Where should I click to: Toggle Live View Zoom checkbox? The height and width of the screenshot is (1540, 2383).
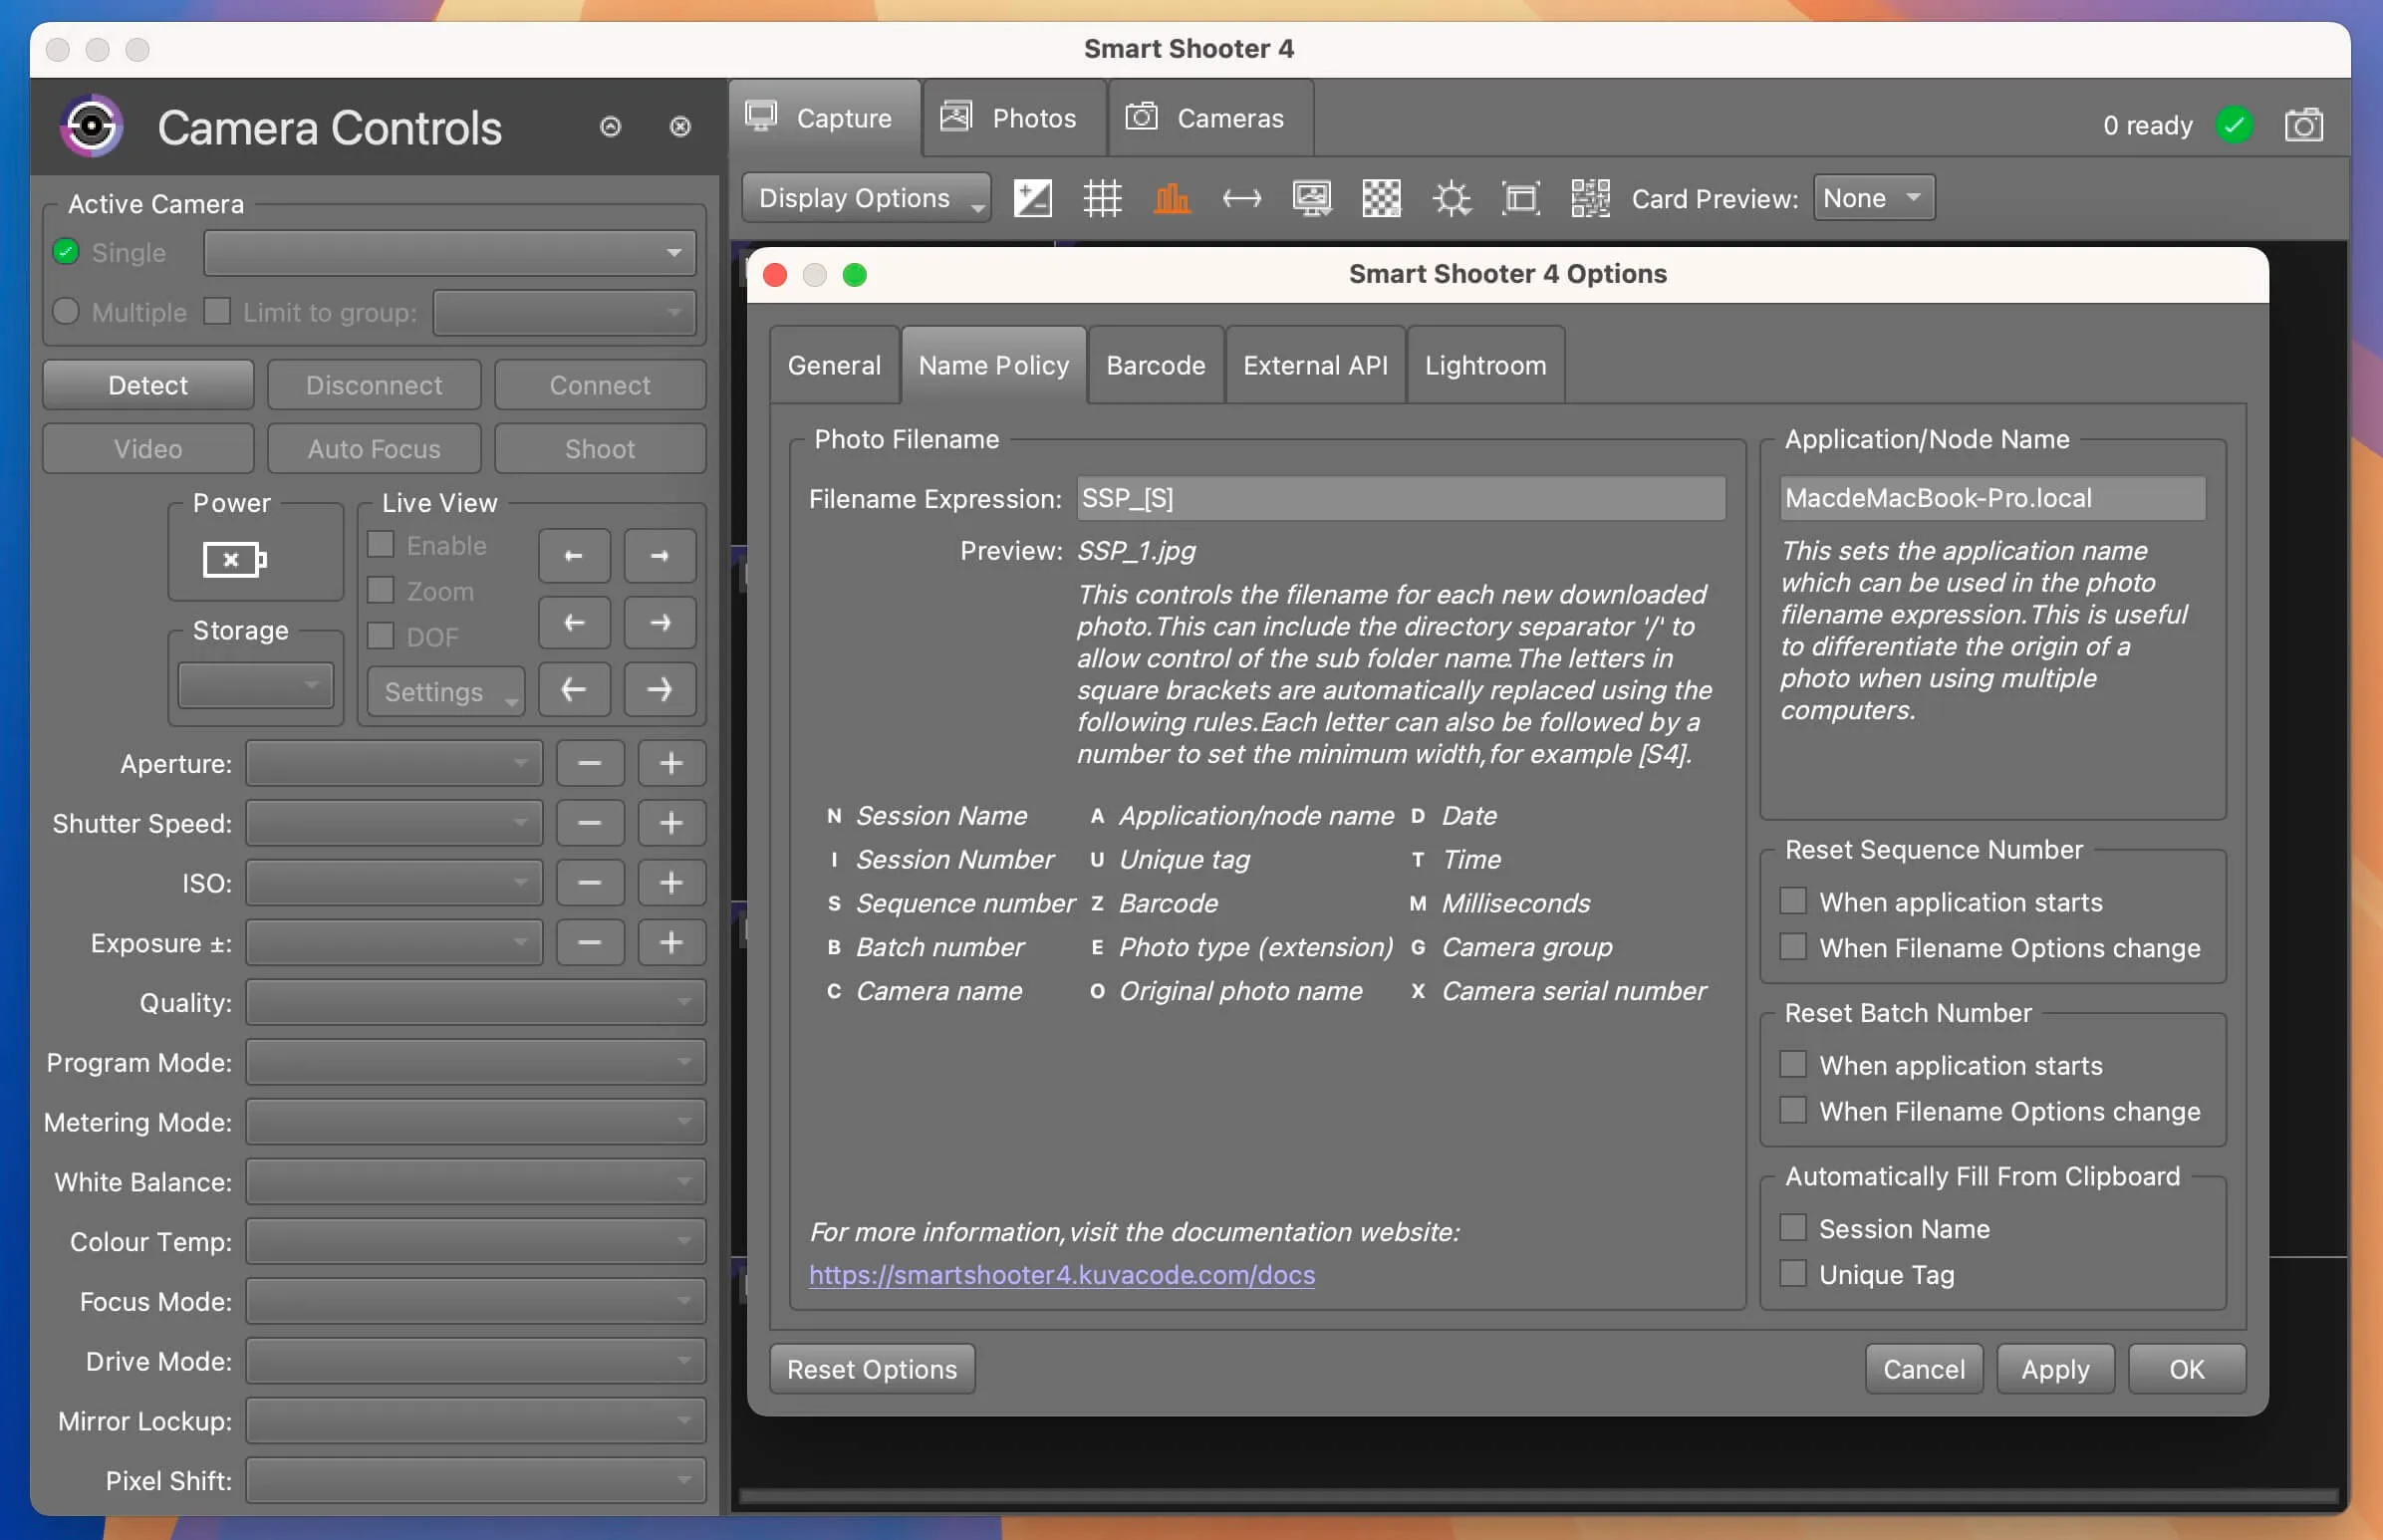click(x=380, y=590)
